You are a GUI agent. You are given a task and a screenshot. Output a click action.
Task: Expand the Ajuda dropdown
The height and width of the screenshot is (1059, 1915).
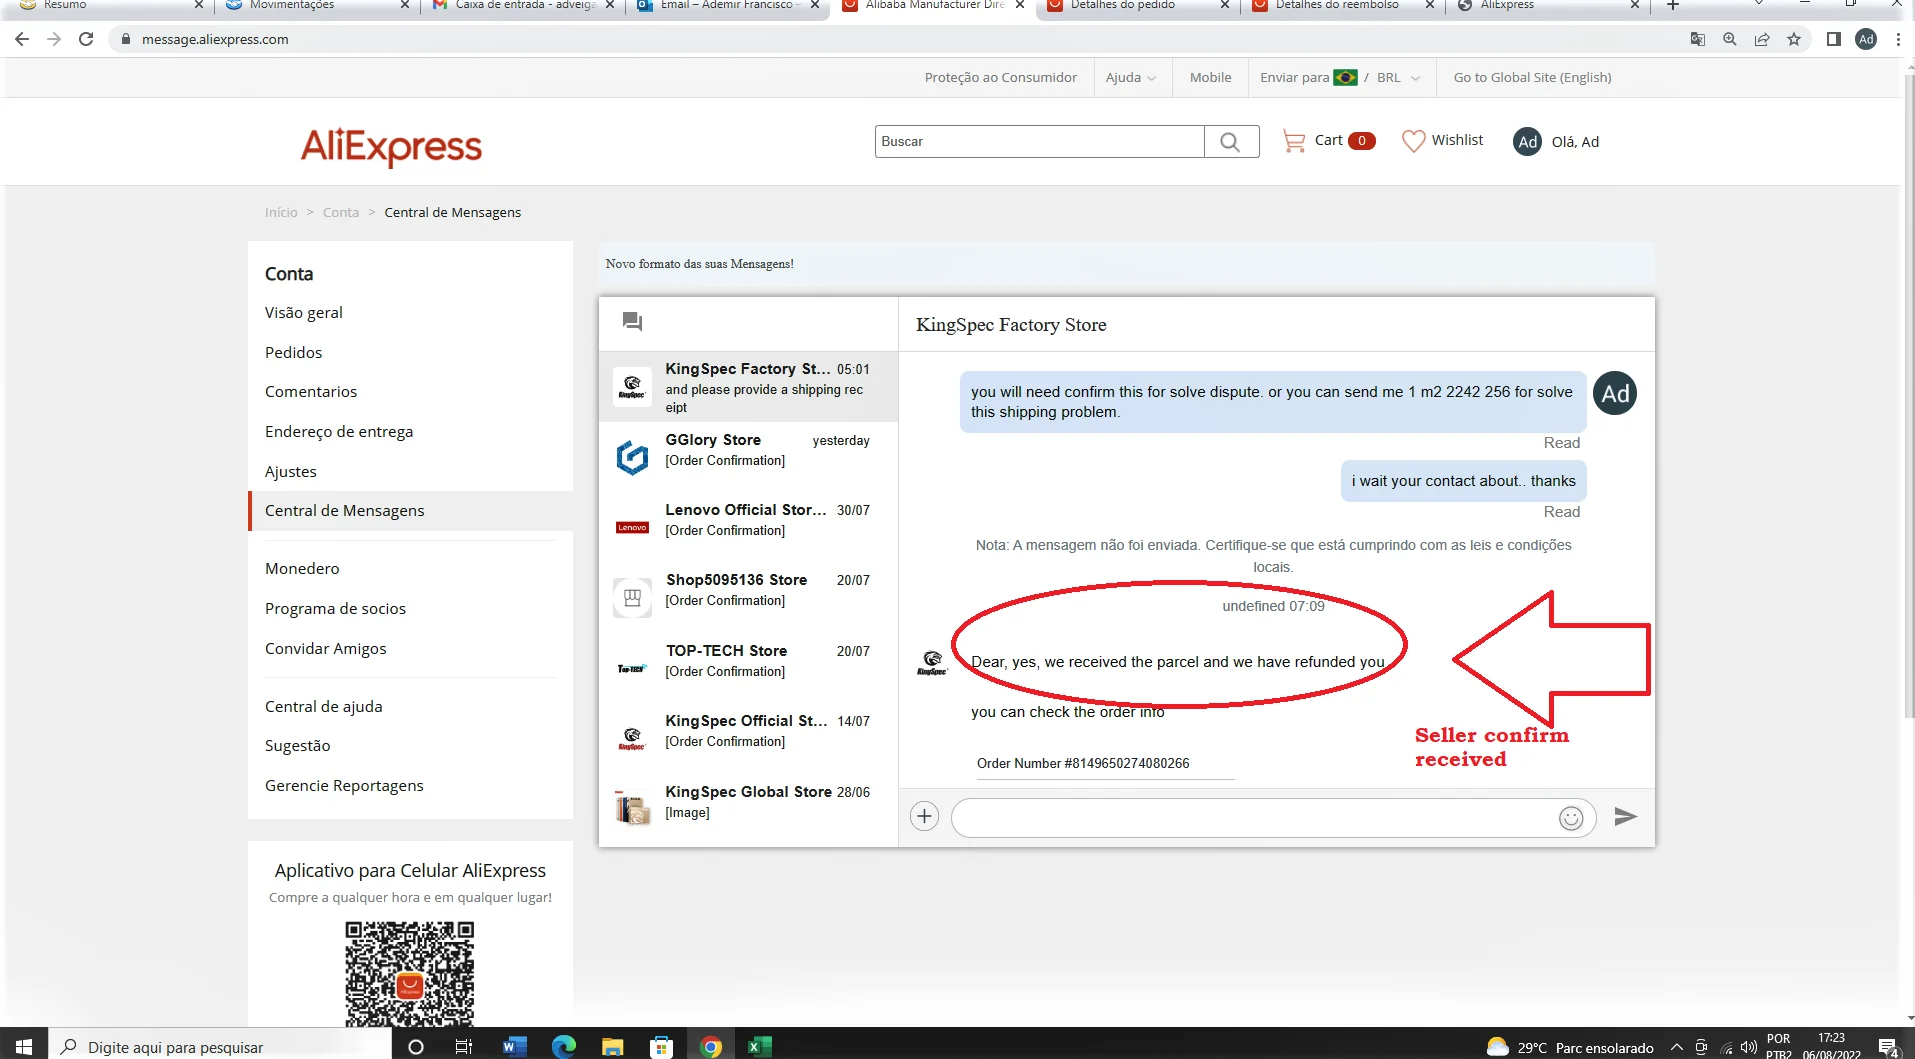coord(1130,77)
